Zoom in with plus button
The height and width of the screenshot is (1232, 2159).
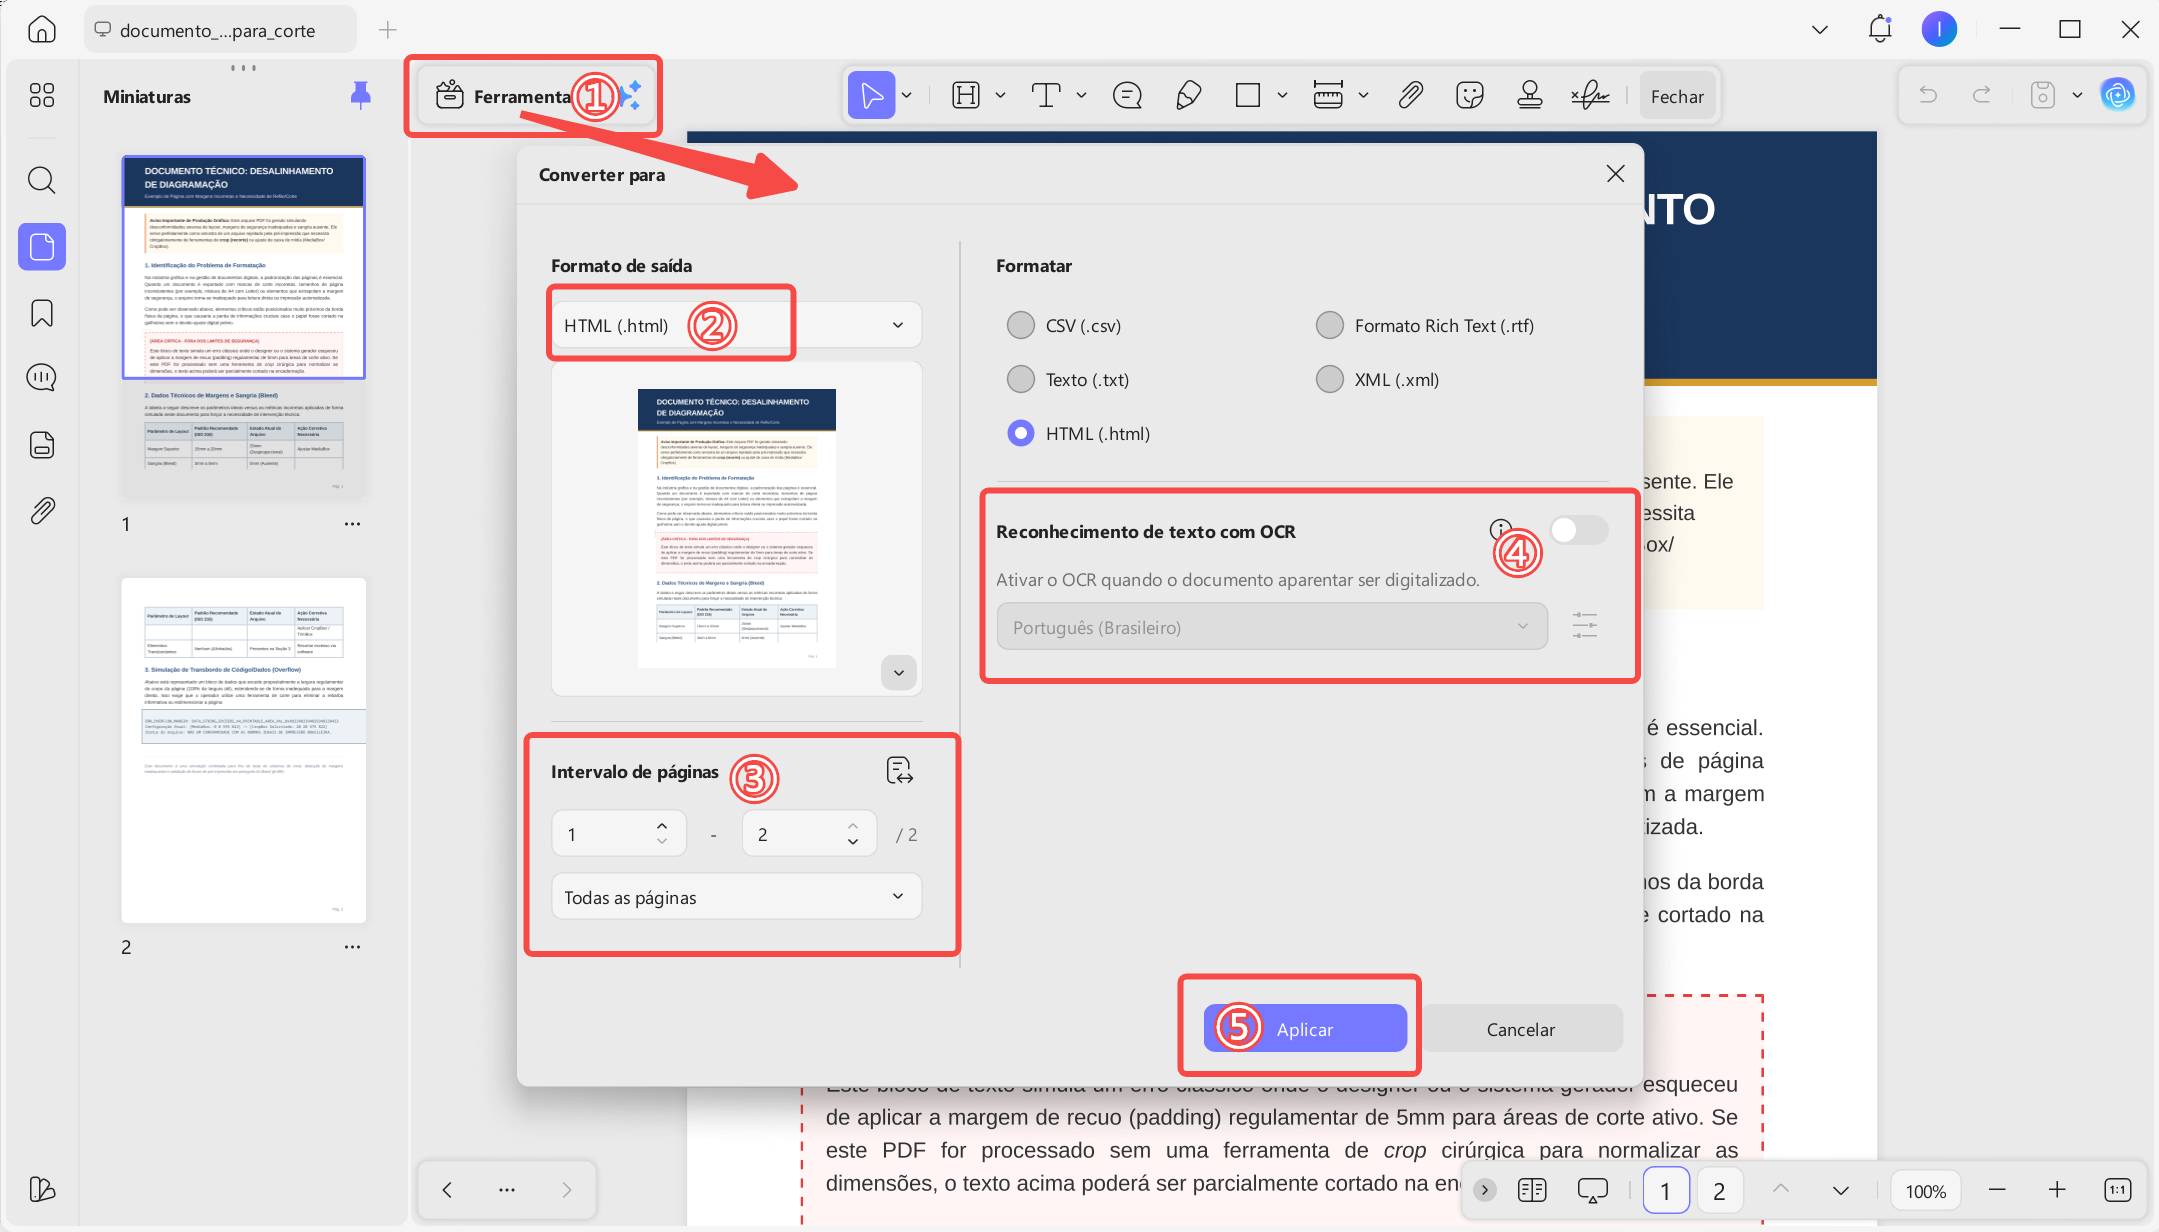click(x=2057, y=1190)
